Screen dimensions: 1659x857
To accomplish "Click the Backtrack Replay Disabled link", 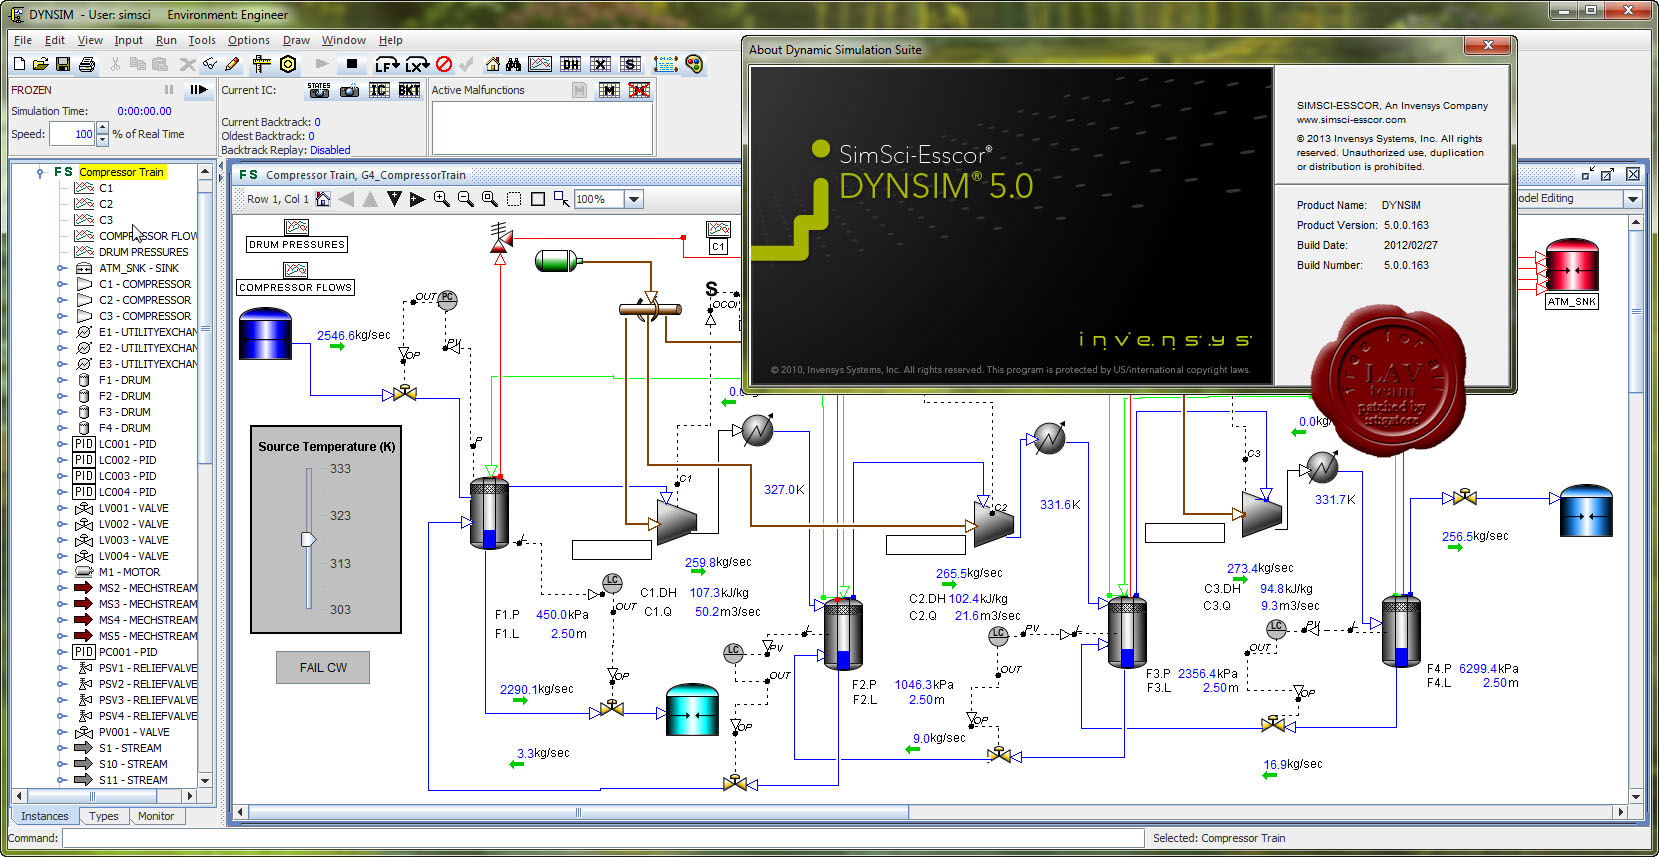I will pos(330,150).
